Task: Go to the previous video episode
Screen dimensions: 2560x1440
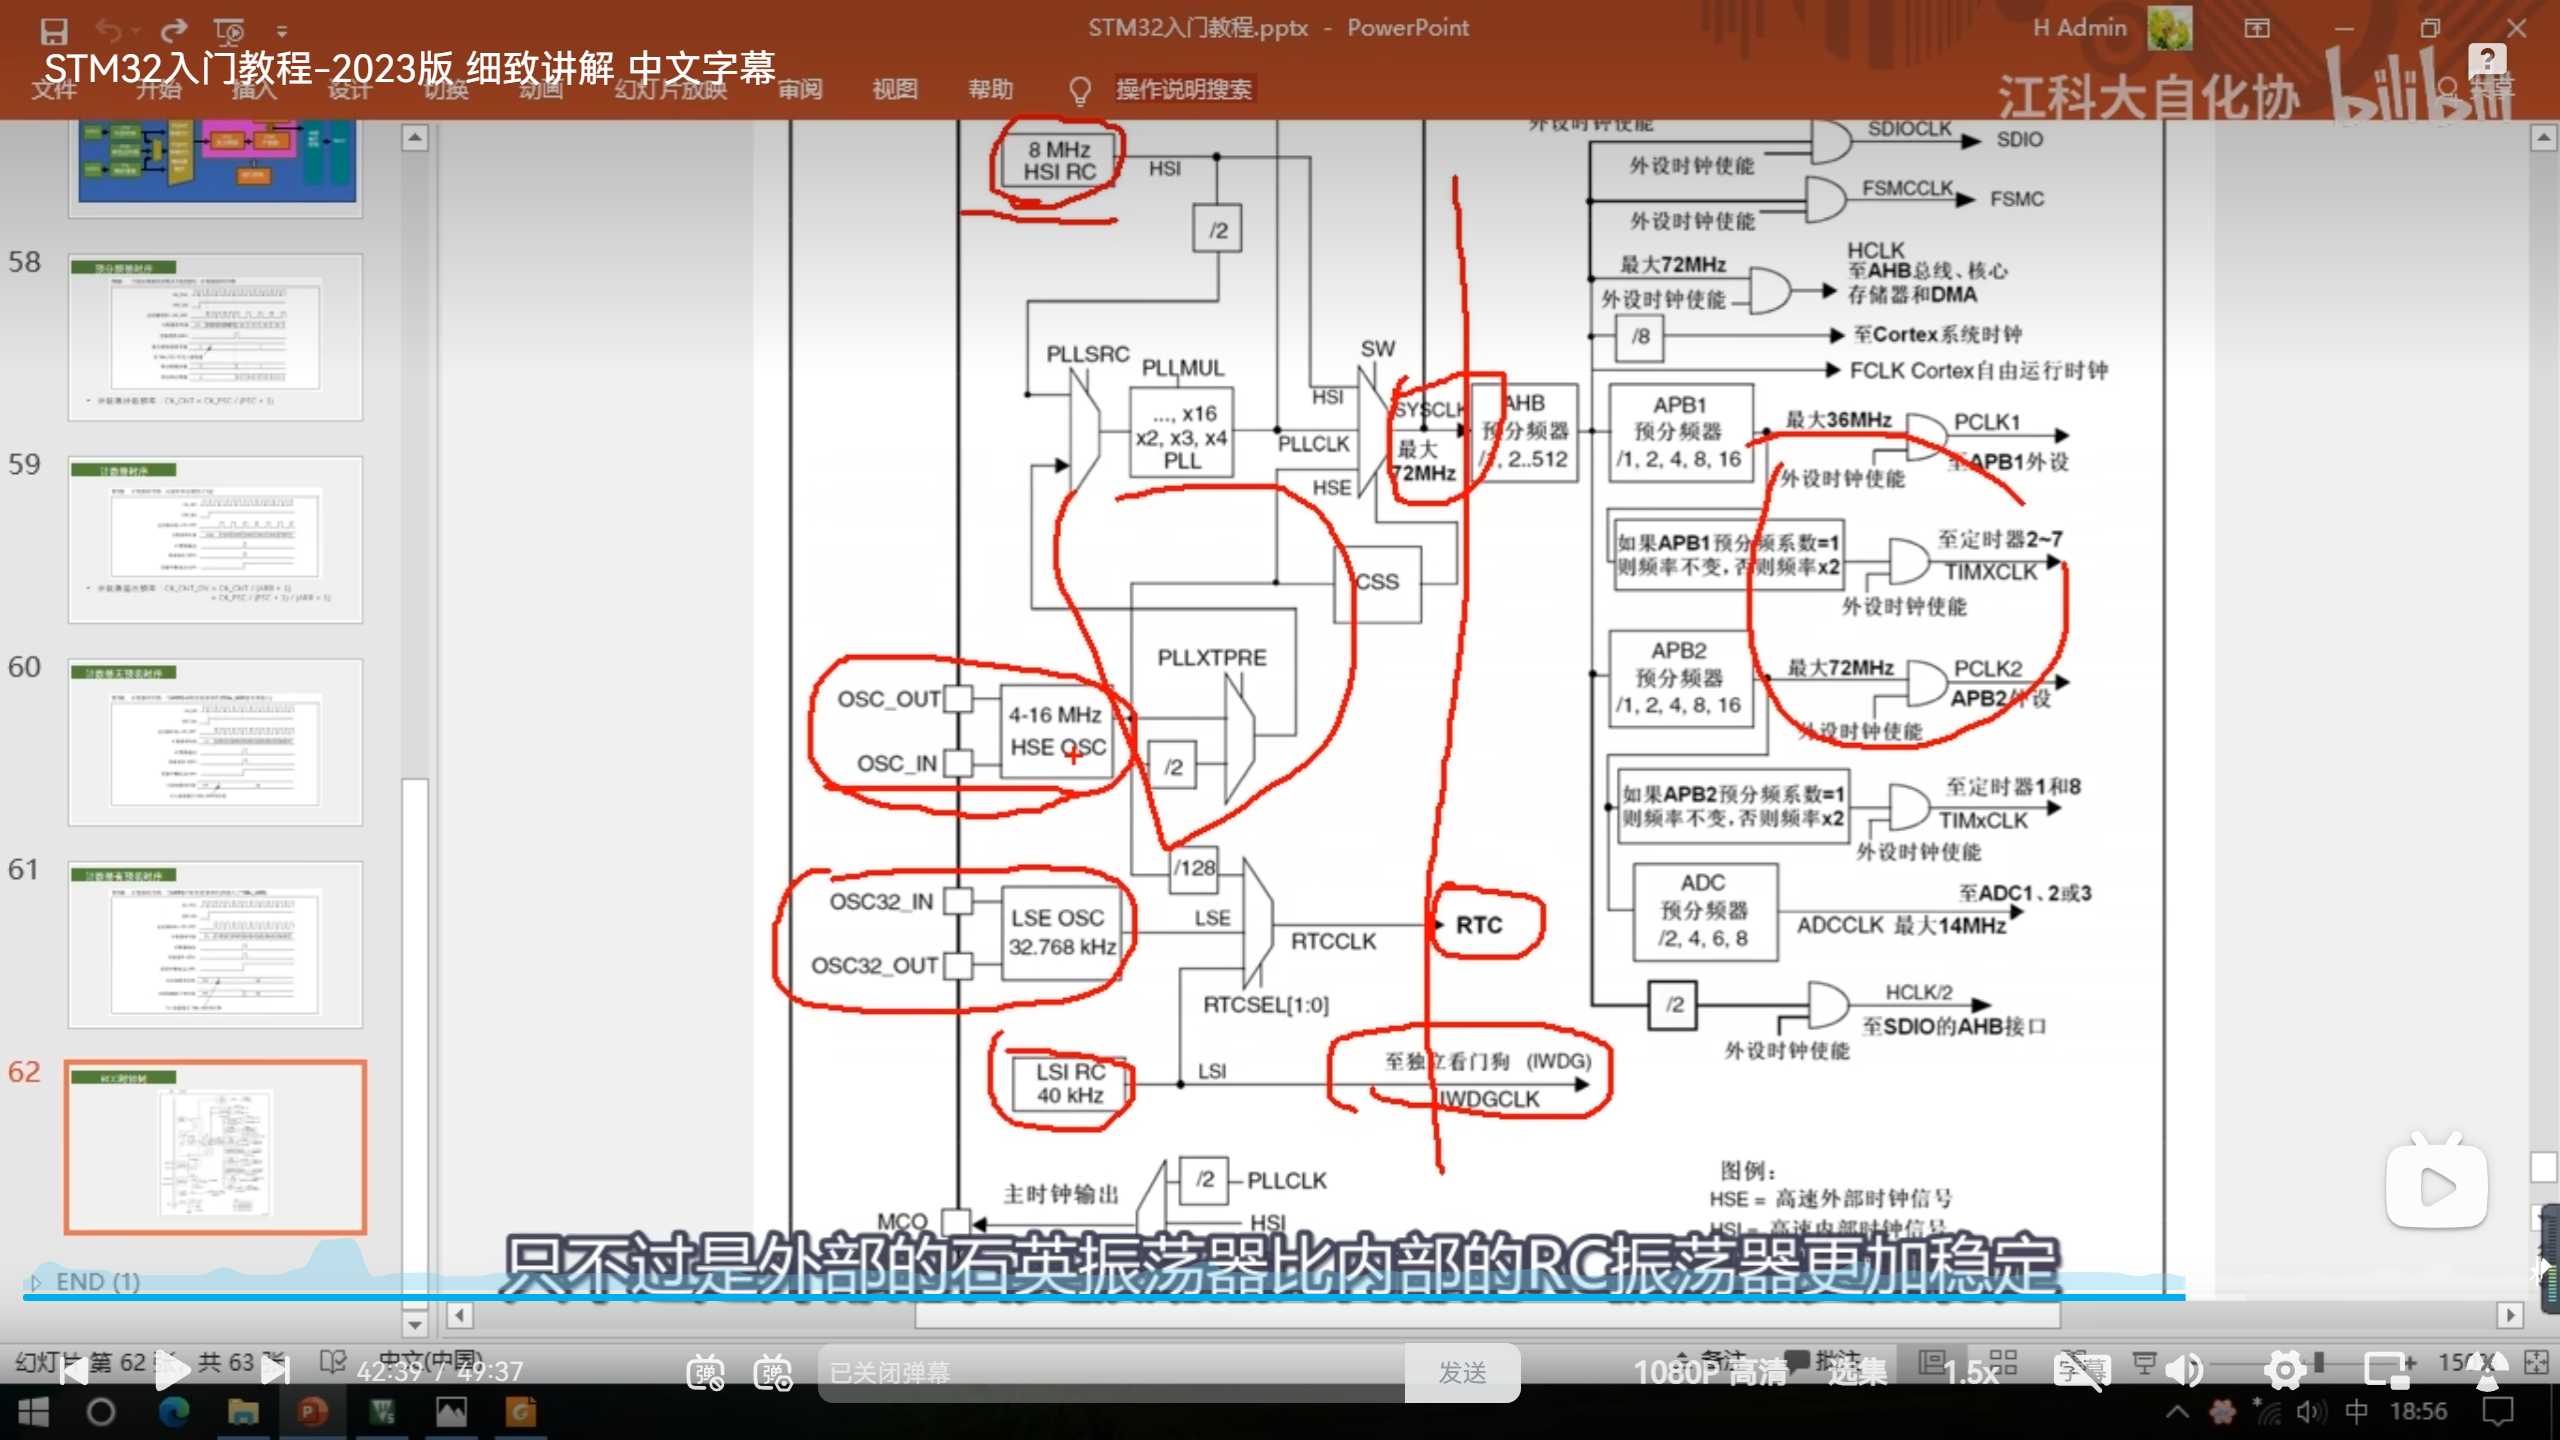Action: point(73,1371)
